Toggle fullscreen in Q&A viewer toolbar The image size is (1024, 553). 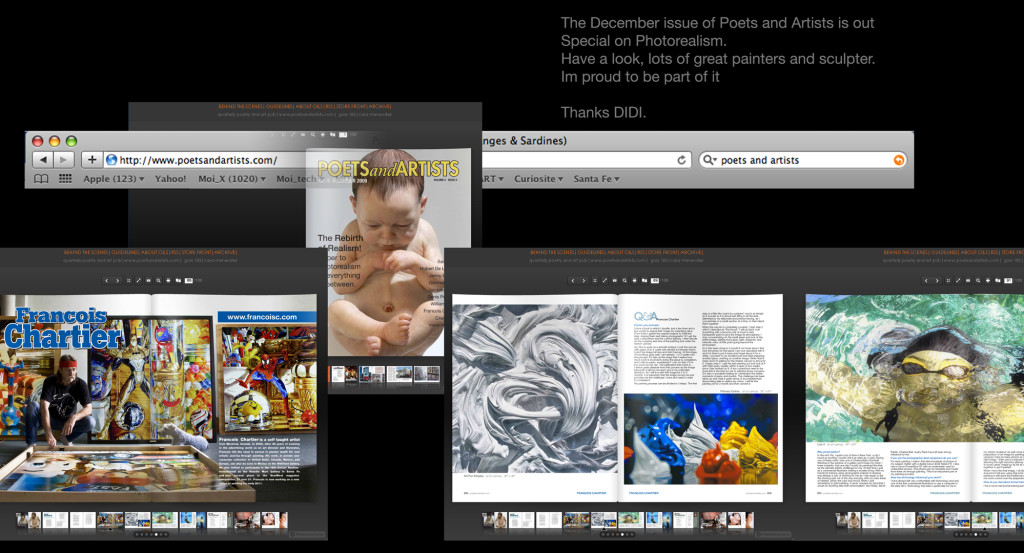[x=605, y=281]
